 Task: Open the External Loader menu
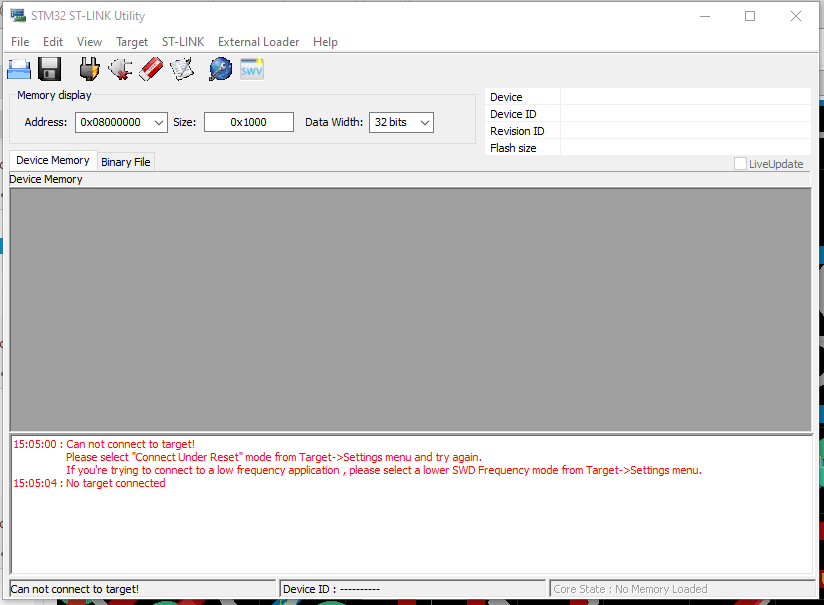pos(259,42)
